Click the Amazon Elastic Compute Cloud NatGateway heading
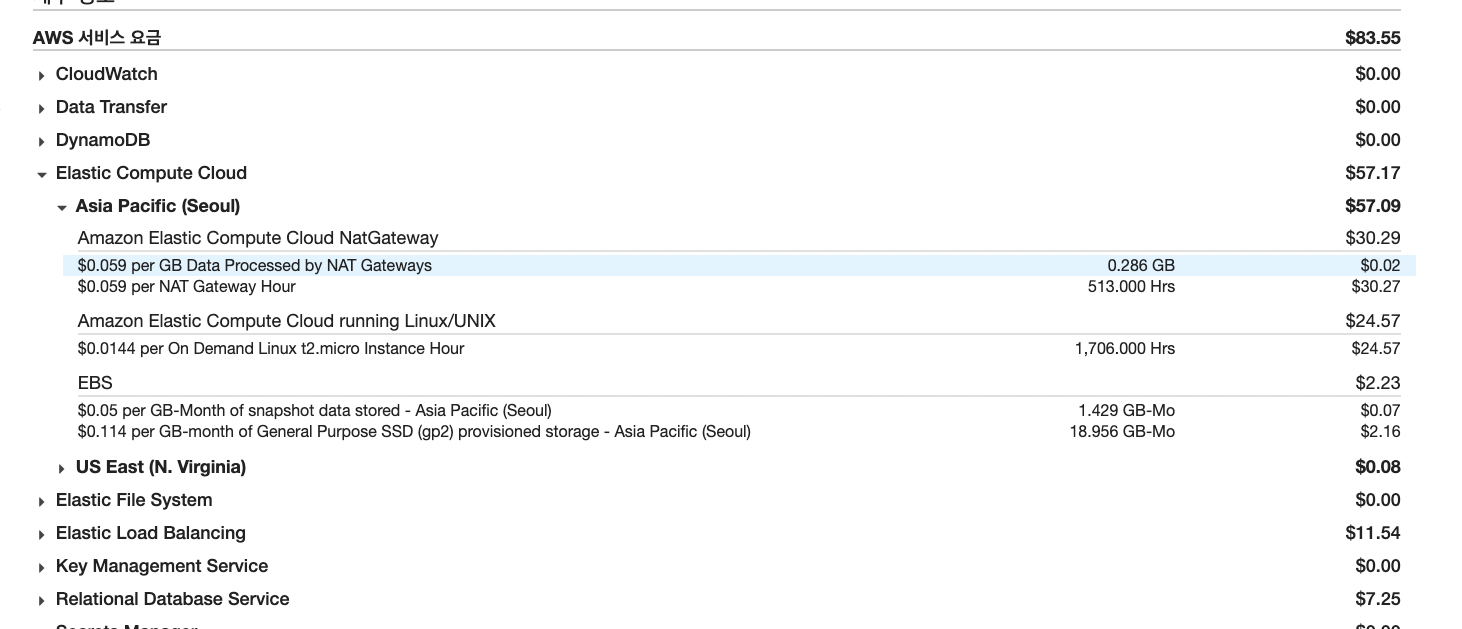Viewport: 1462px width, 629px height. [x=258, y=238]
